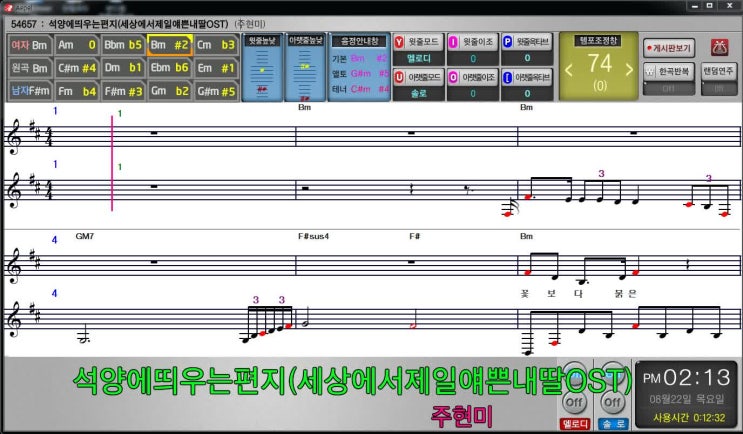Image resolution: width=743 pixels, height=434 pixels.
Task: Decrease tempo with the left arrow
Action: (x=570, y=67)
